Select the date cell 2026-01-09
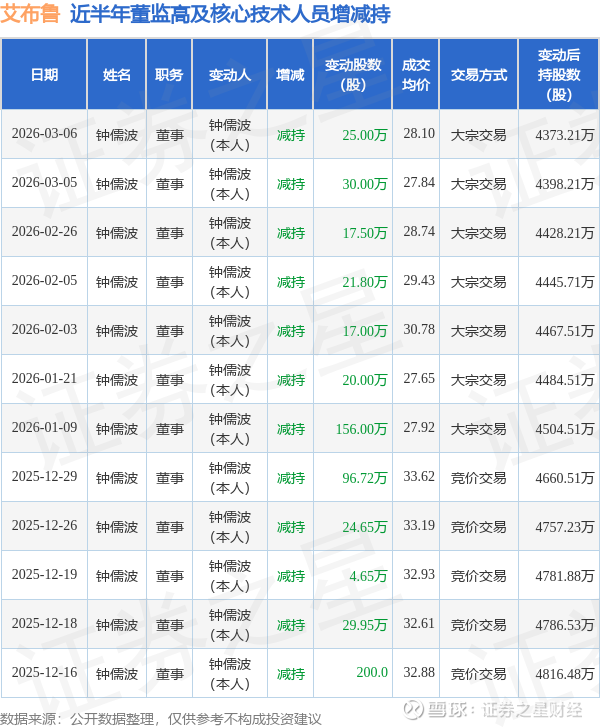 coord(45,428)
